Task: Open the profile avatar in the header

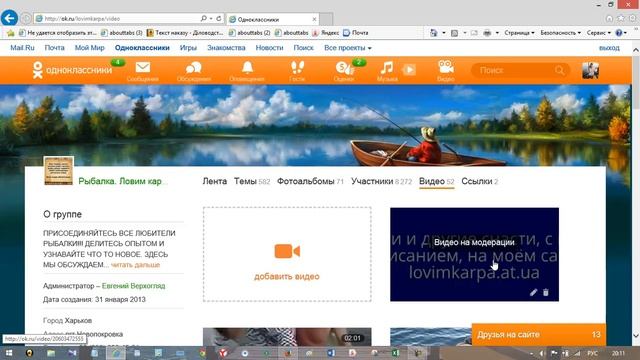Action: pyautogui.click(x=590, y=70)
